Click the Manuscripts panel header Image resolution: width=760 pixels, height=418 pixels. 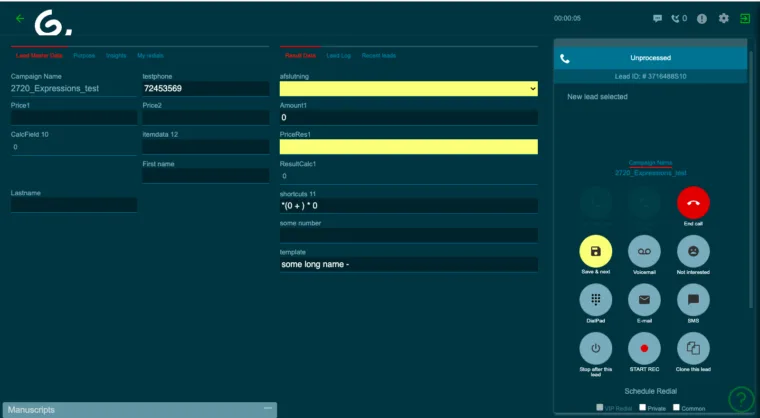click(x=140, y=410)
